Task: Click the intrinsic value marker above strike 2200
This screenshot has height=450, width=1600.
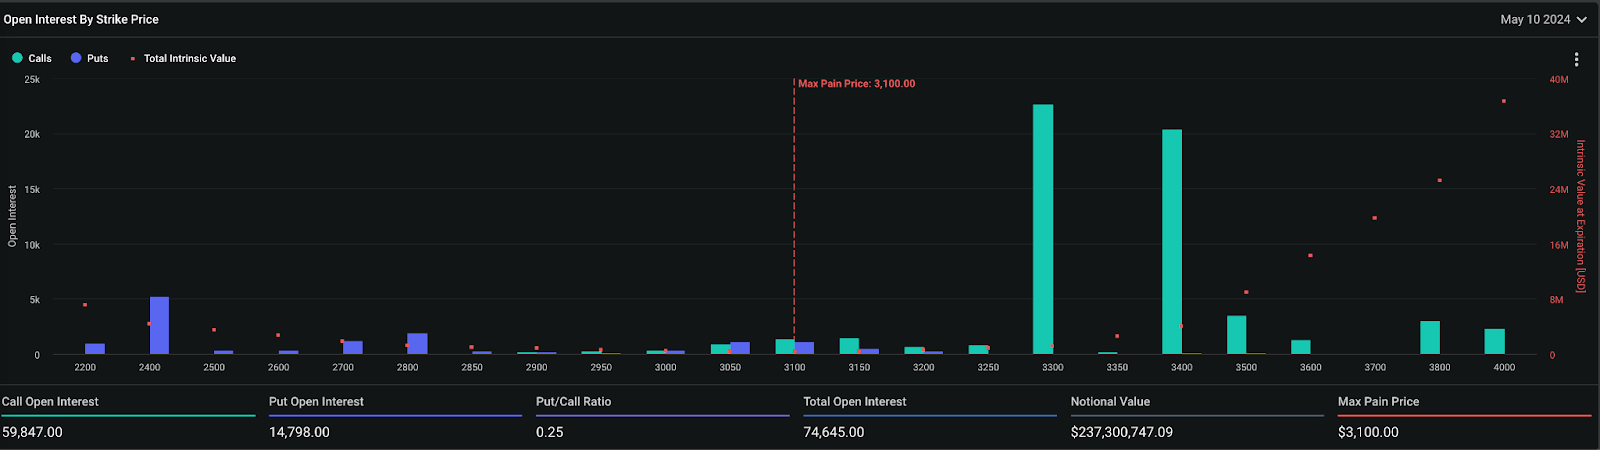Action: pyautogui.click(x=85, y=305)
